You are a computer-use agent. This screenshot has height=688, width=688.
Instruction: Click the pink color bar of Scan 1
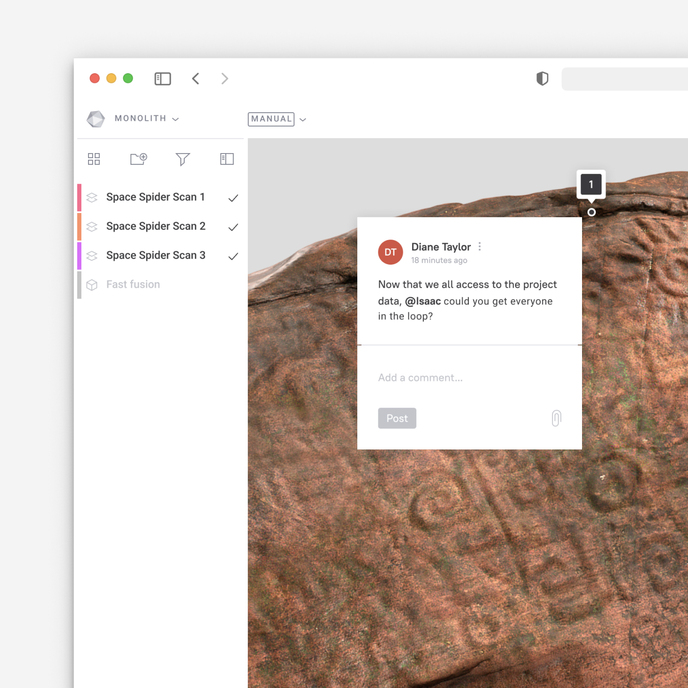pyautogui.click(x=79, y=197)
